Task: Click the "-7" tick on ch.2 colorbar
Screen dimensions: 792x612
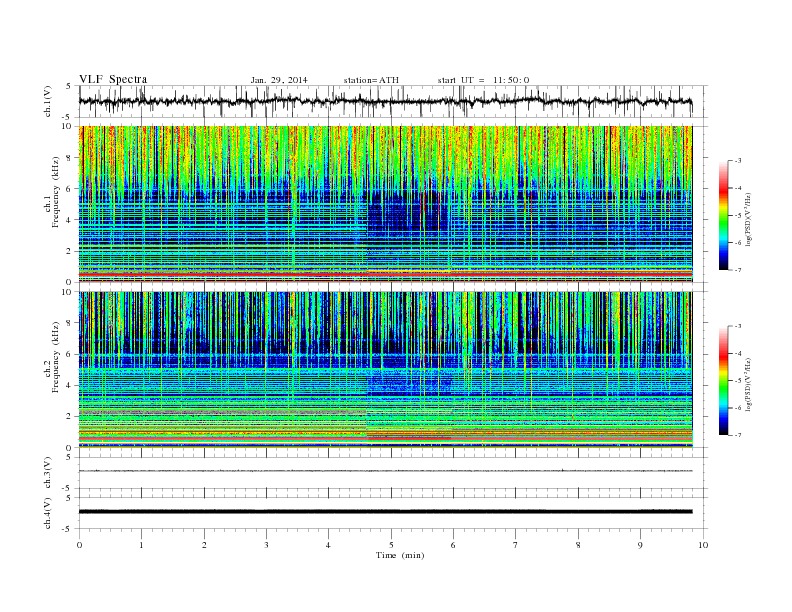Action: pos(738,435)
